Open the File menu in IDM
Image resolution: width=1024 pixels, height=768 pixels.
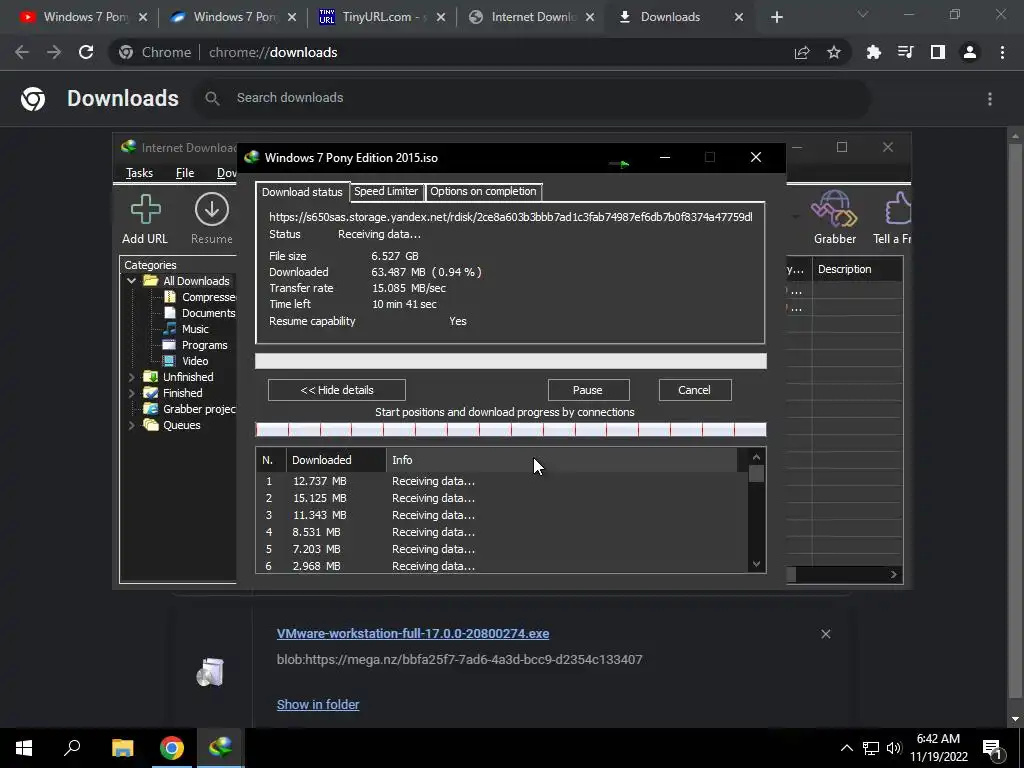(x=185, y=172)
